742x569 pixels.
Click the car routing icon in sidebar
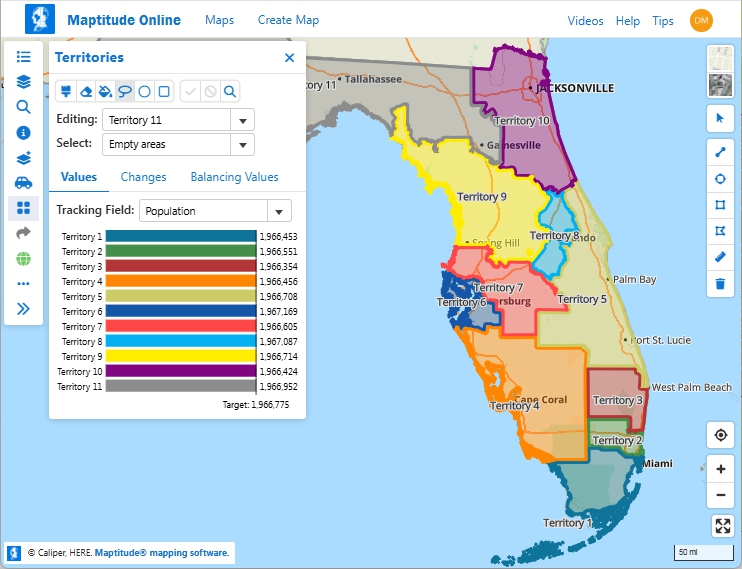click(x=24, y=183)
